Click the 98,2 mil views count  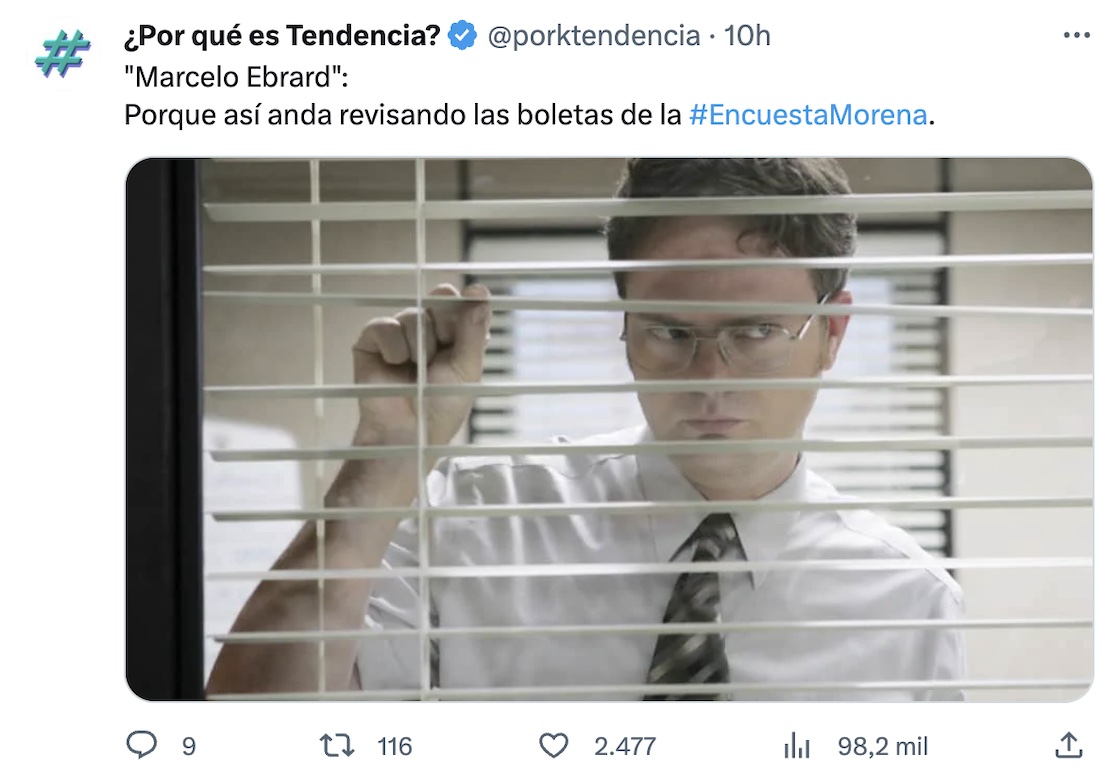tap(883, 746)
